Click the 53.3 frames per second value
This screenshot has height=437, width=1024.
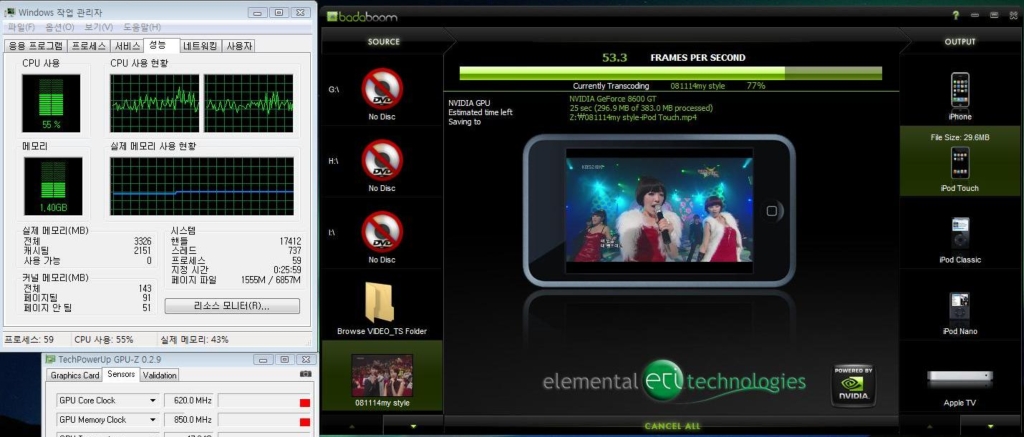615,57
